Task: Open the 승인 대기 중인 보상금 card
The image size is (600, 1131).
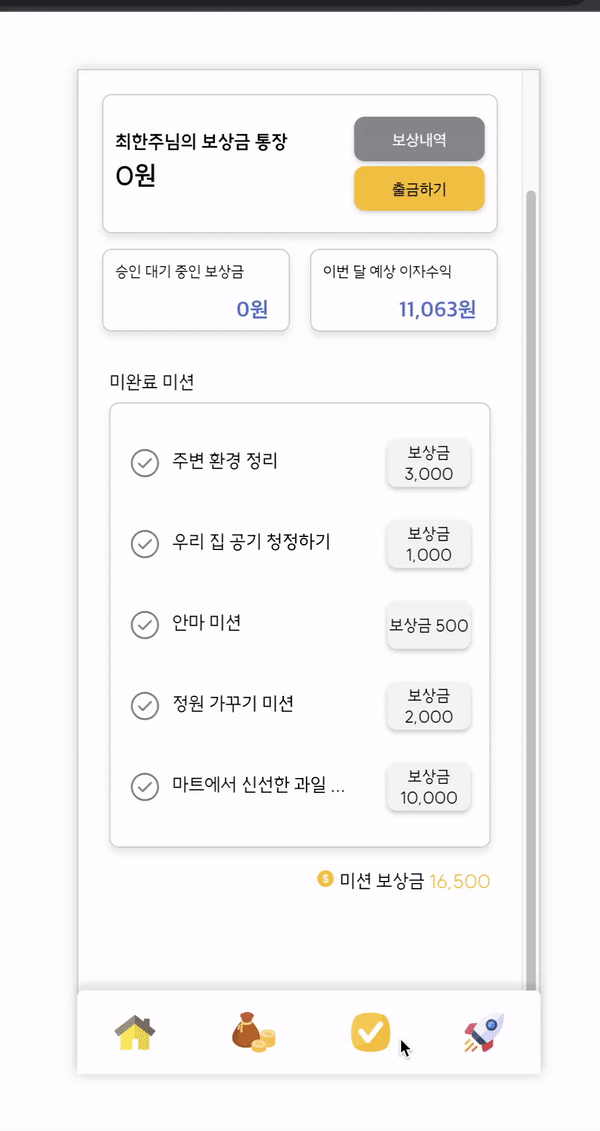Action: 196,290
